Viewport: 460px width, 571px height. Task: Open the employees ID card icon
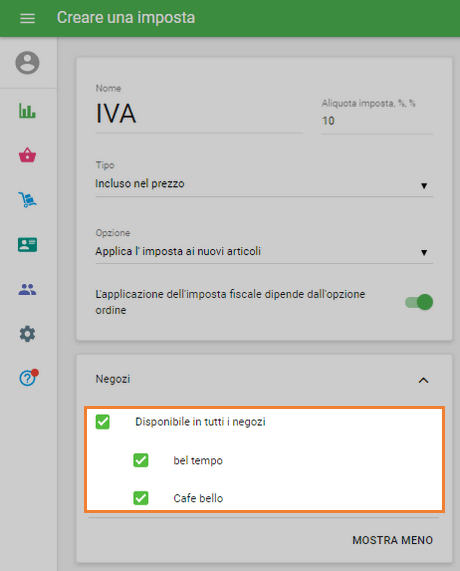coord(27,245)
